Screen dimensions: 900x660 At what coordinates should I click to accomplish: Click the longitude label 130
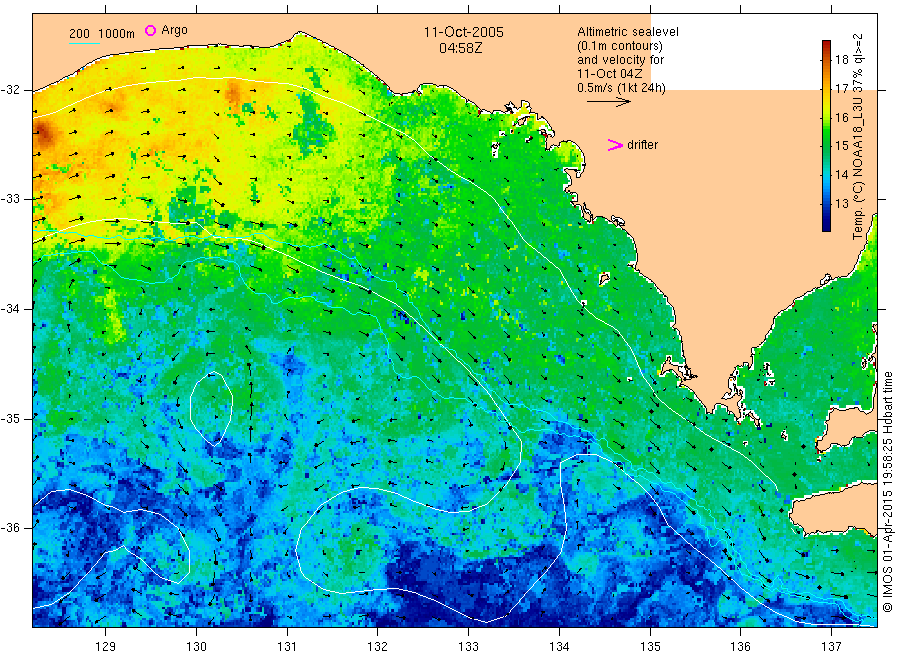point(196,647)
